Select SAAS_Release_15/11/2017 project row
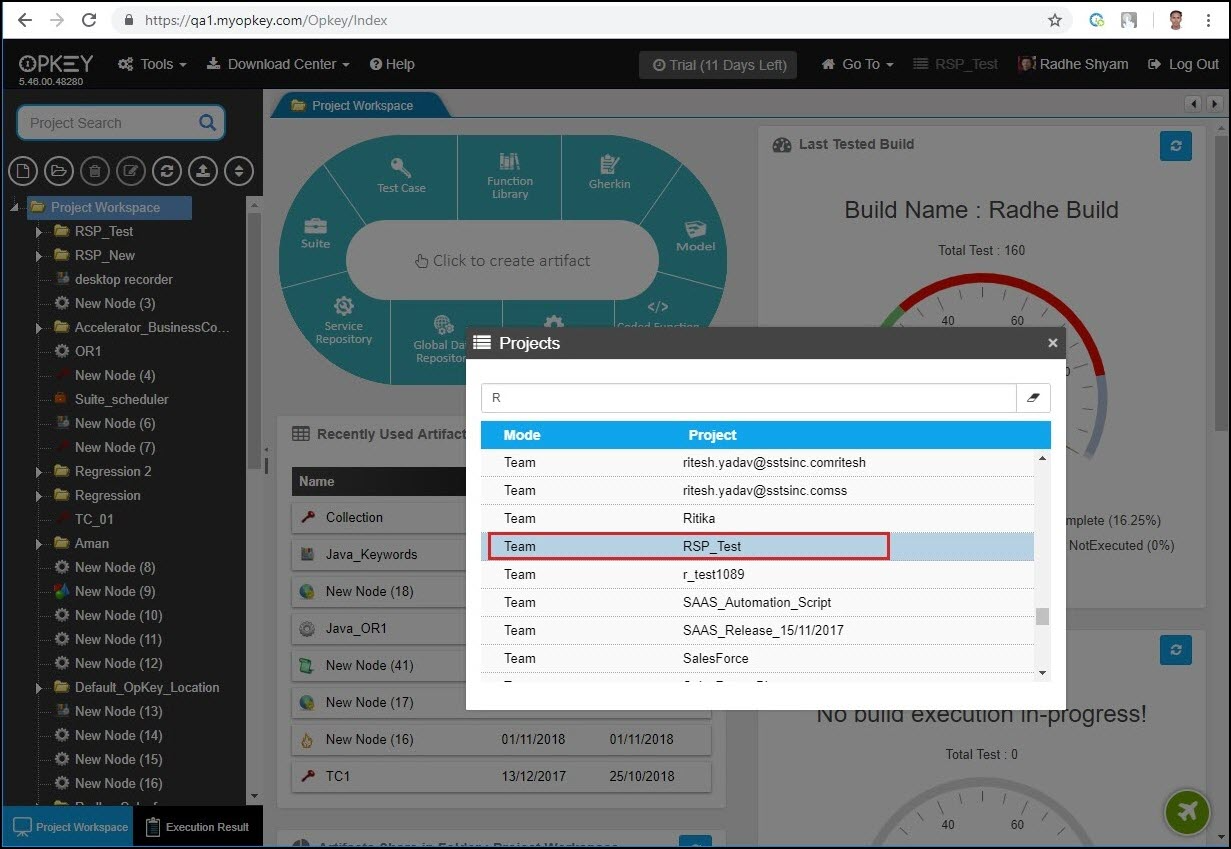 coord(757,630)
